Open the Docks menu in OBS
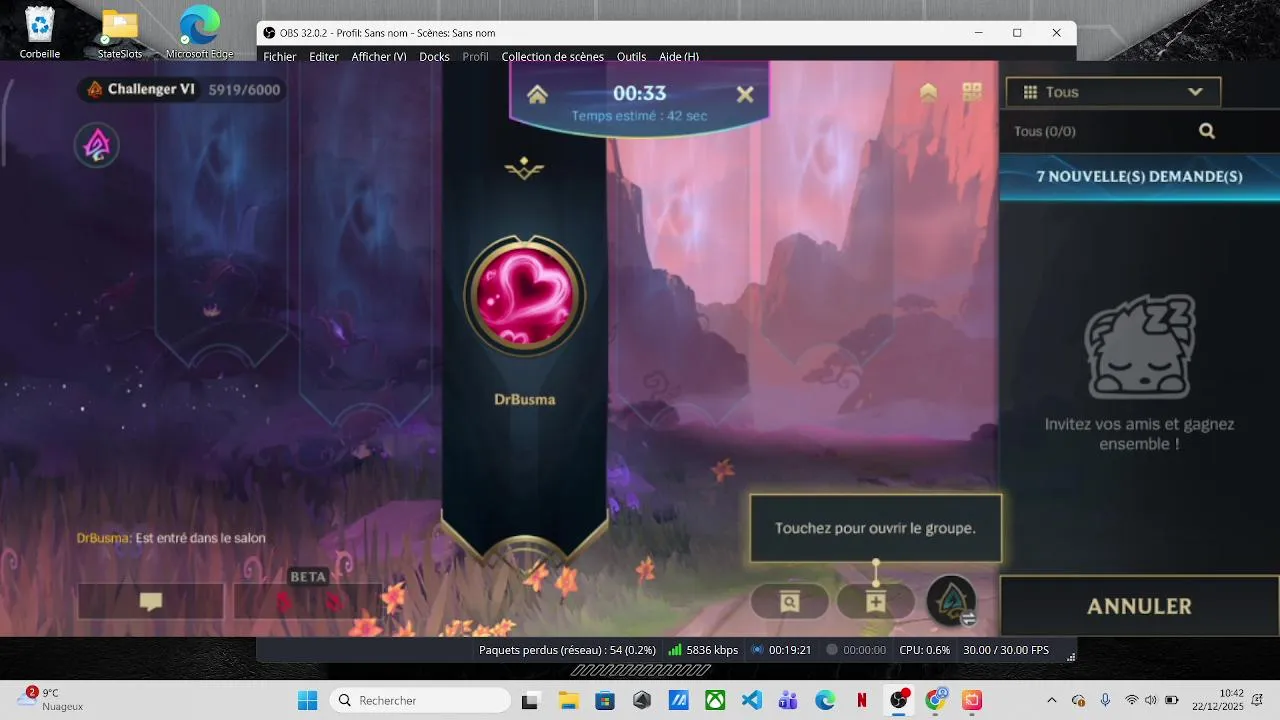1280x720 pixels. click(434, 57)
